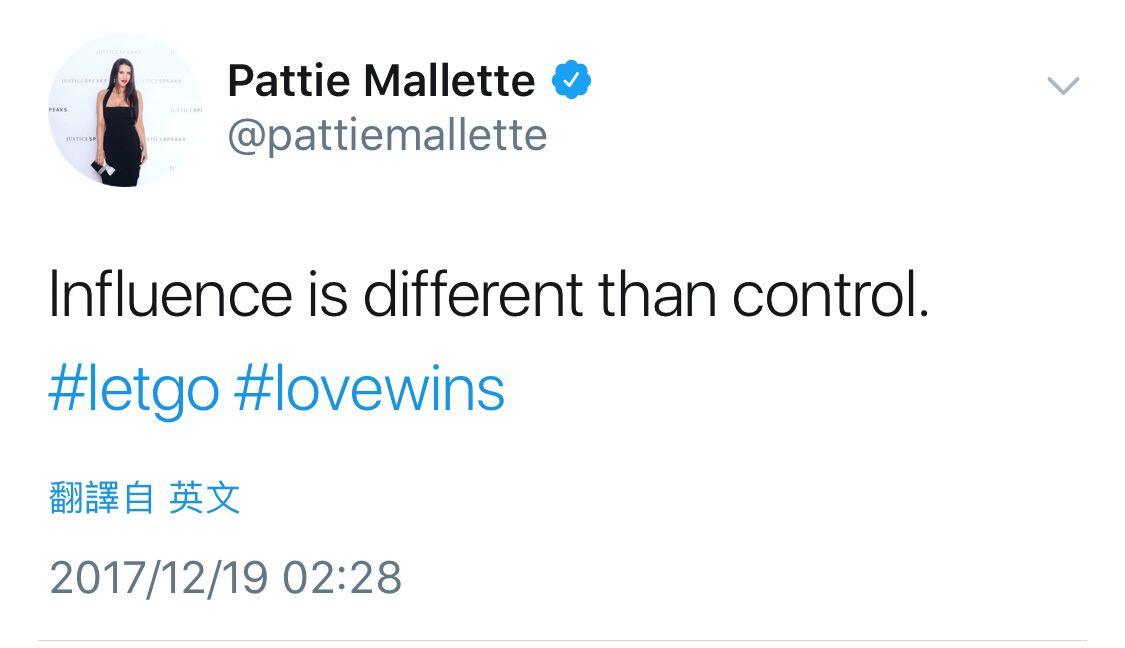1125x648 pixels.
Task: Open the Pattie Mallette display name
Action: tap(381, 81)
